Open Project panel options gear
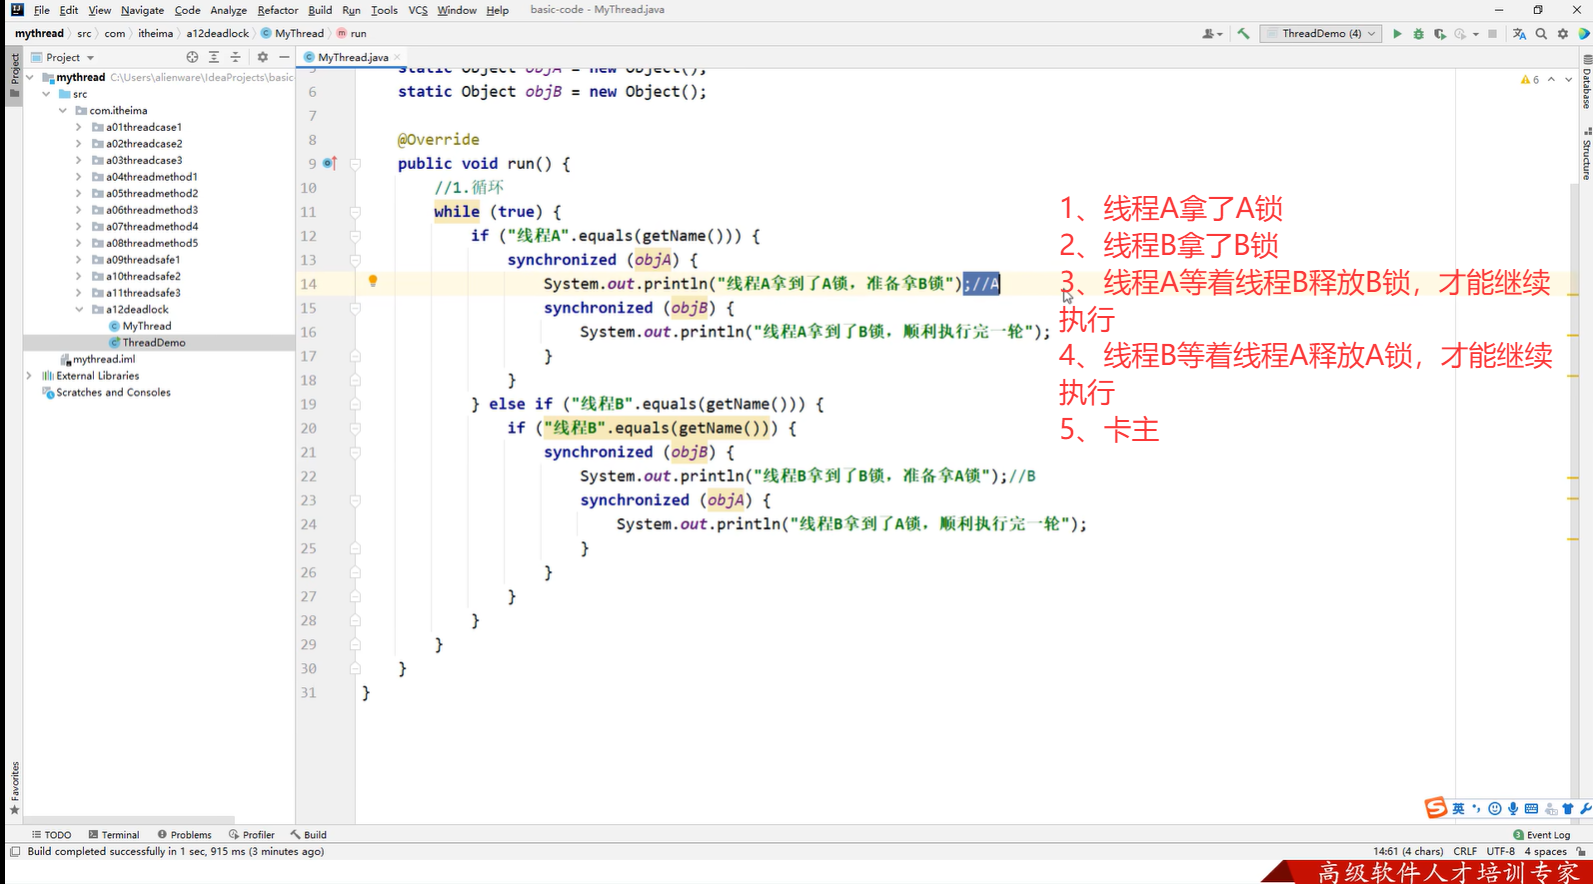Image resolution: width=1593 pixels, height=884 pixels. coord(263,58)
